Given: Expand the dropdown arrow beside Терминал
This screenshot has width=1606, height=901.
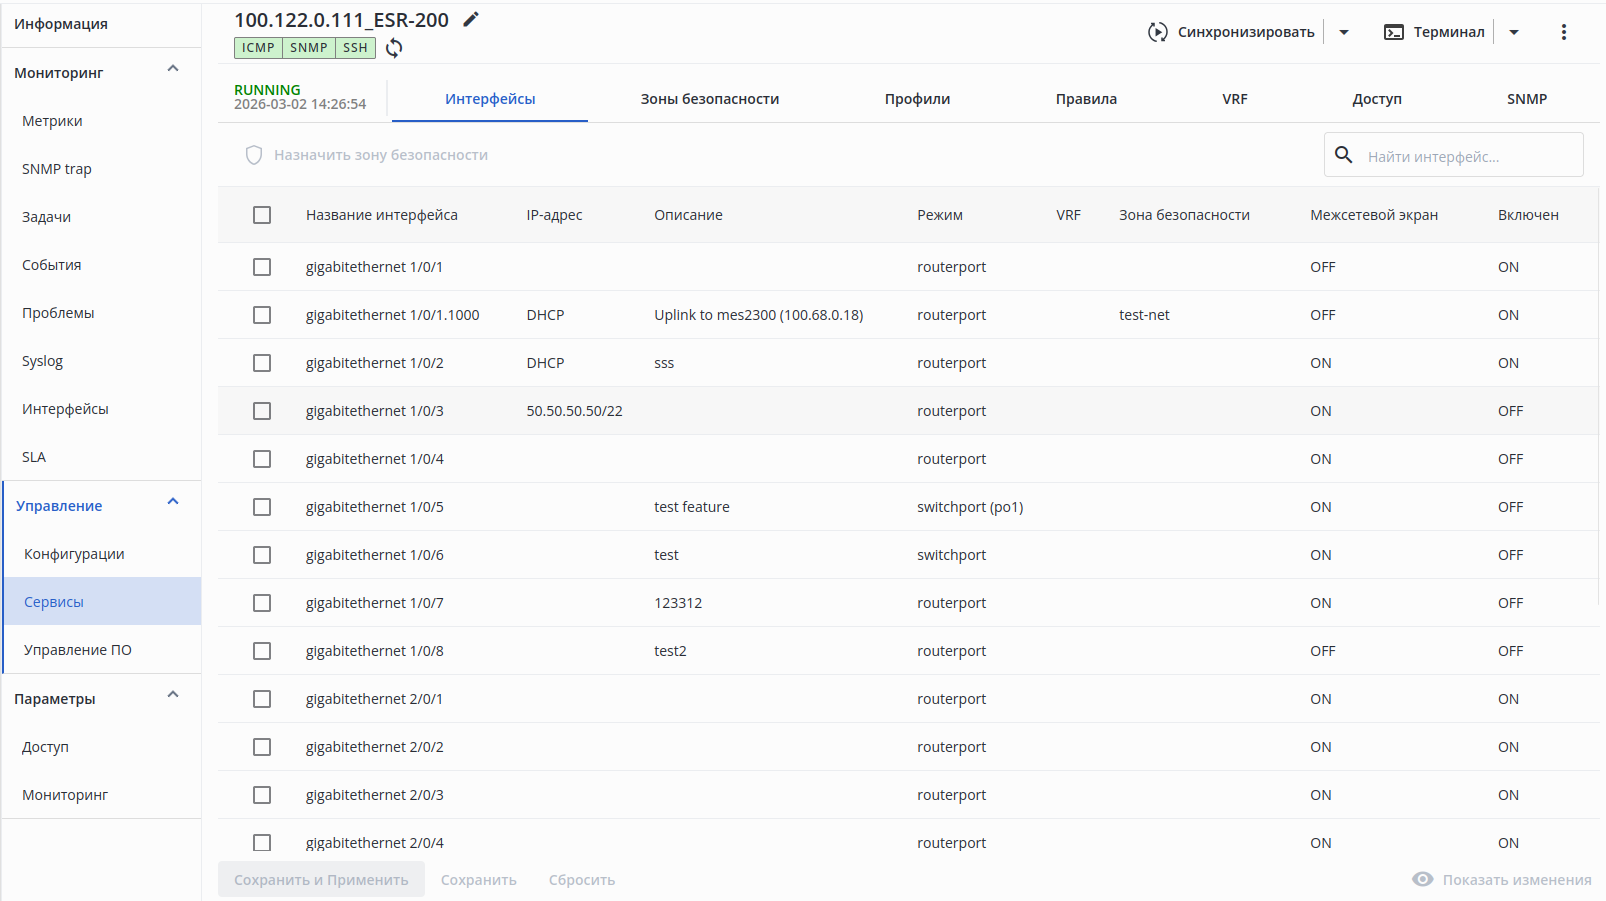Looking at the screenshot, I should pyautogui.click(x=1514, y=32).
